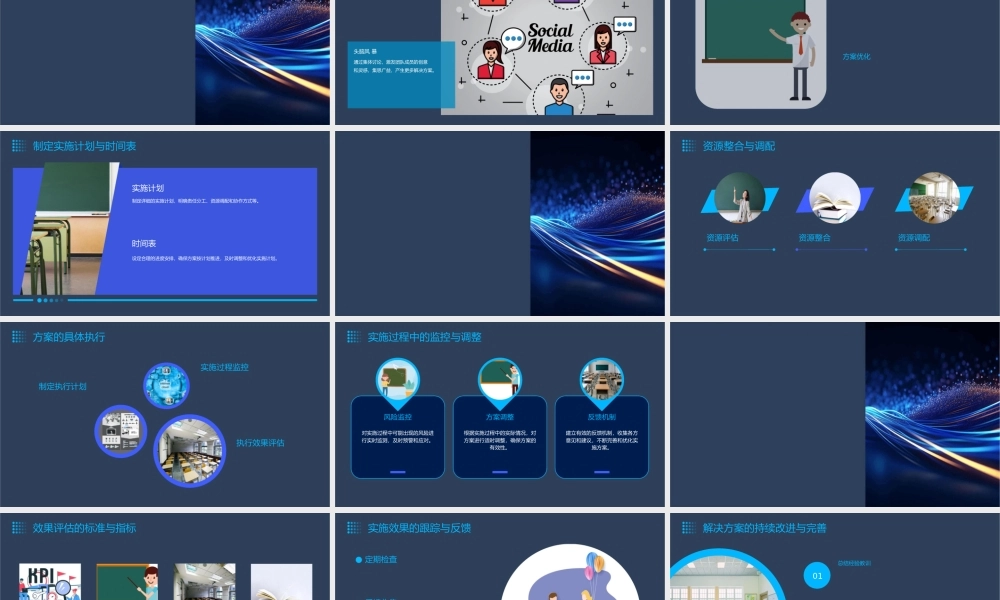Click the pin icon above 风险监控
The image size is (1000, 600).
398,383
